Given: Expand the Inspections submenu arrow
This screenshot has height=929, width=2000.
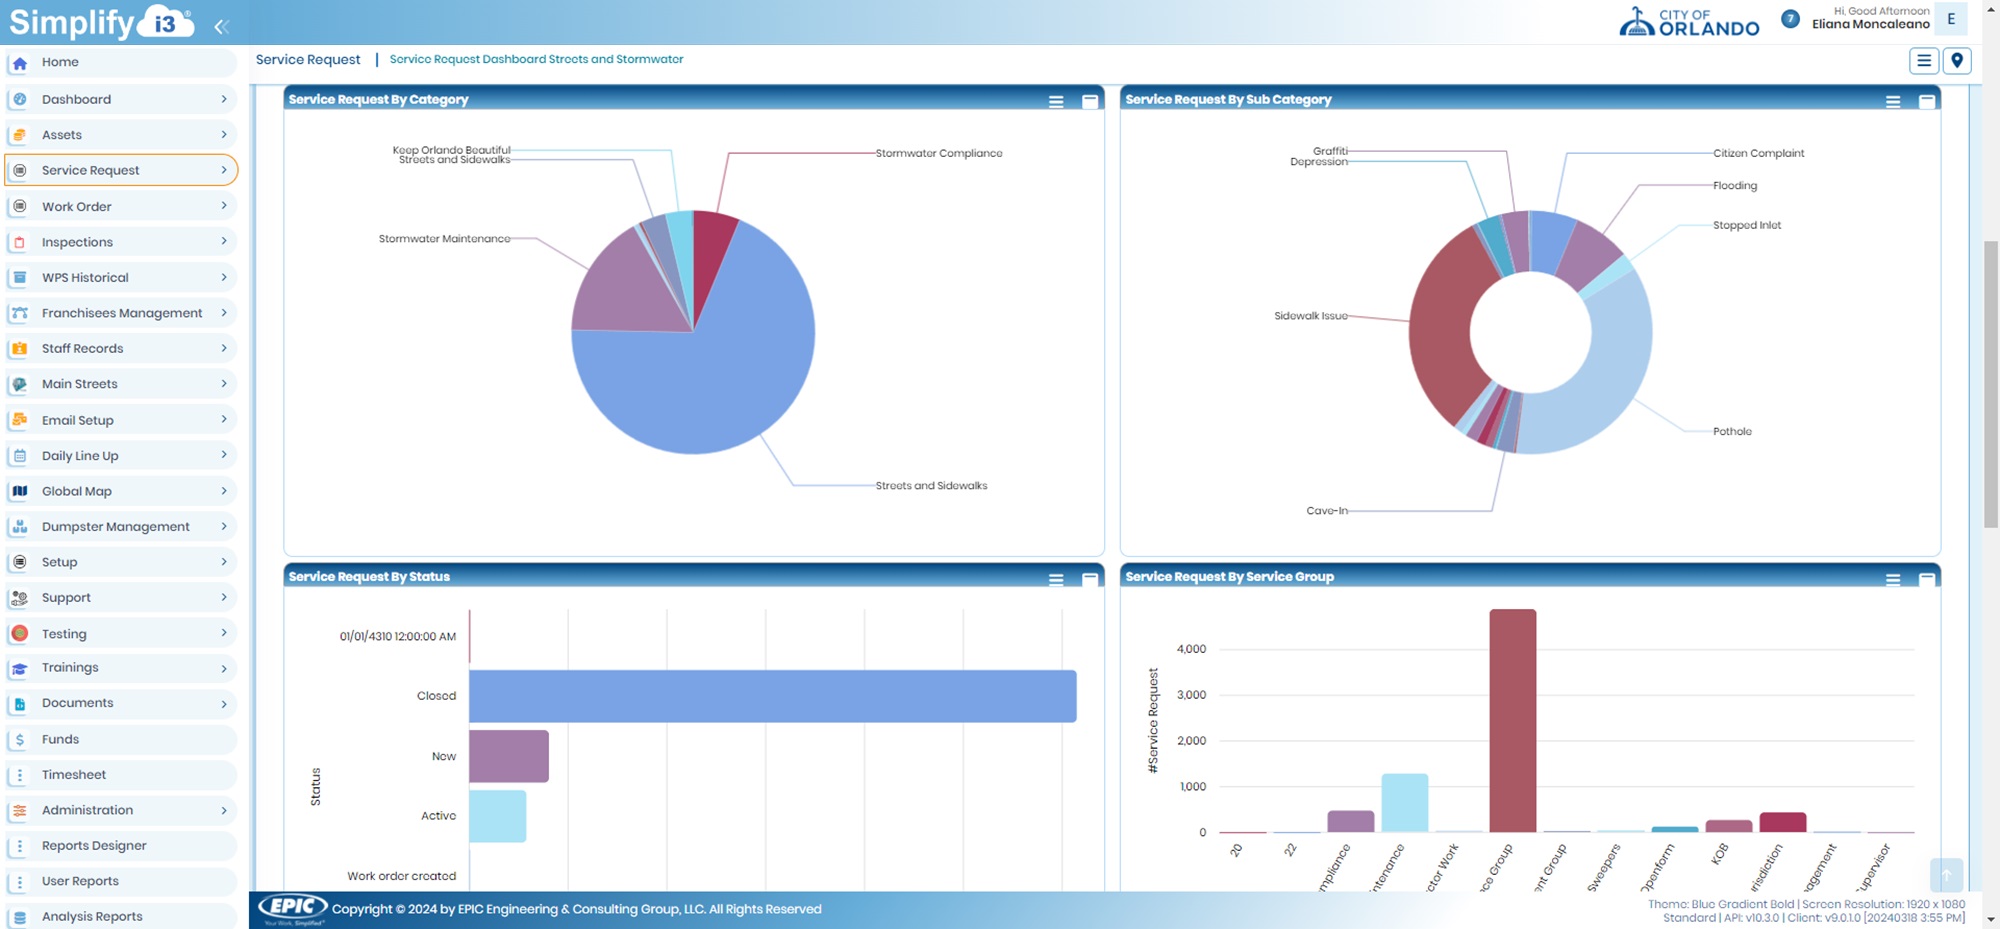Looking at the screenshot, I should pyautogui.click(x=223, y=242).
